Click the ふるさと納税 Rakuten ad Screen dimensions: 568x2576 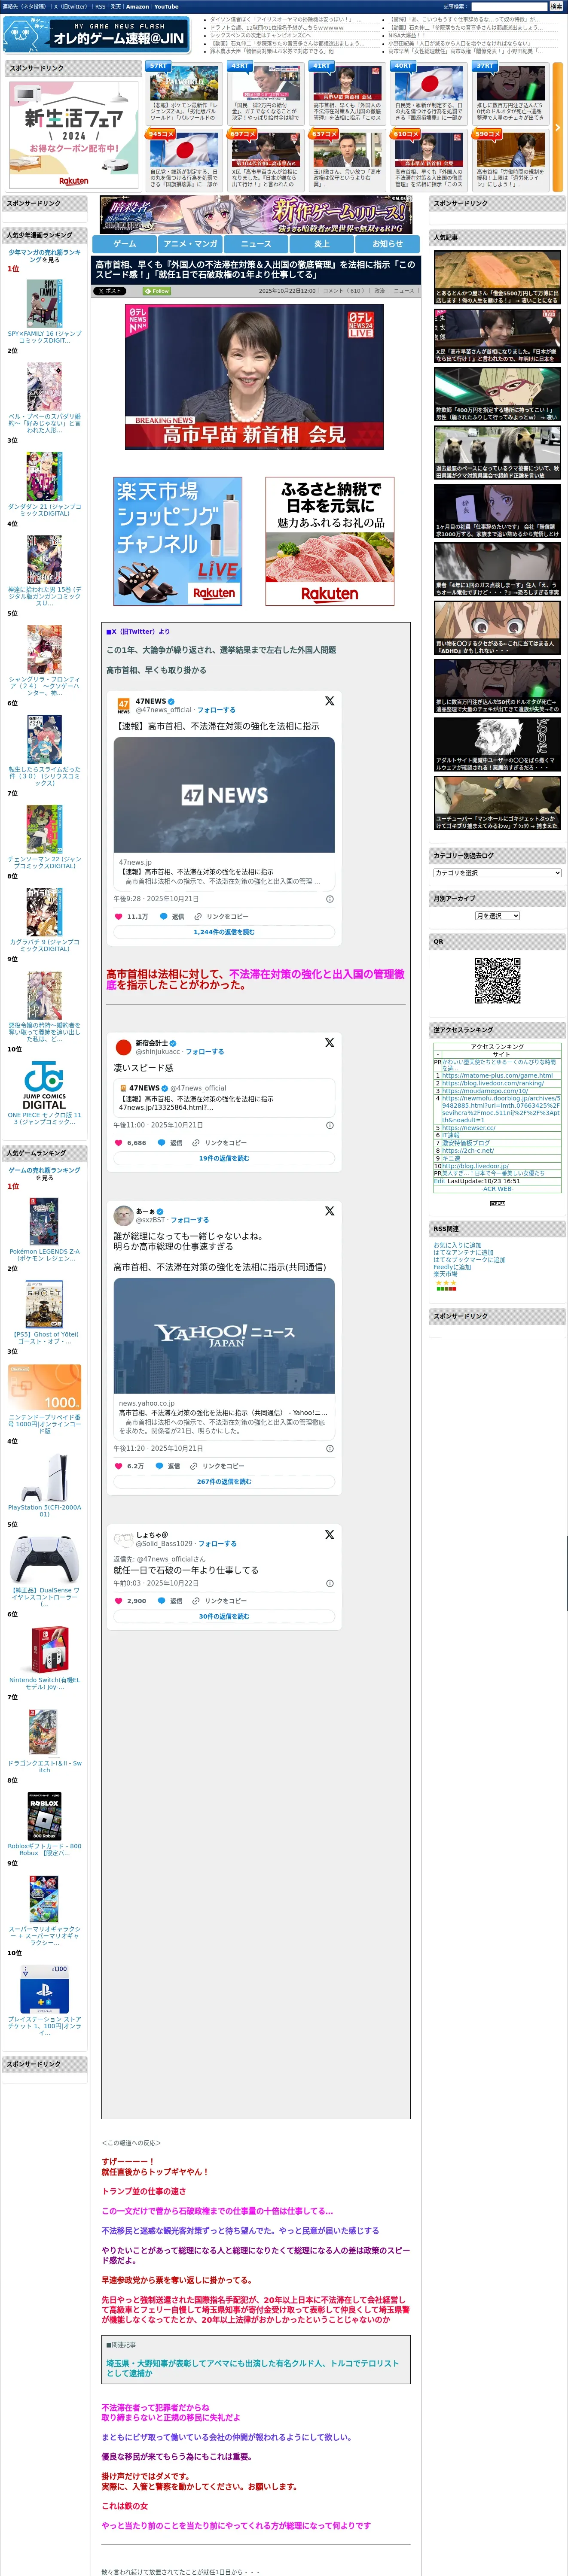(x=330, y=541)
